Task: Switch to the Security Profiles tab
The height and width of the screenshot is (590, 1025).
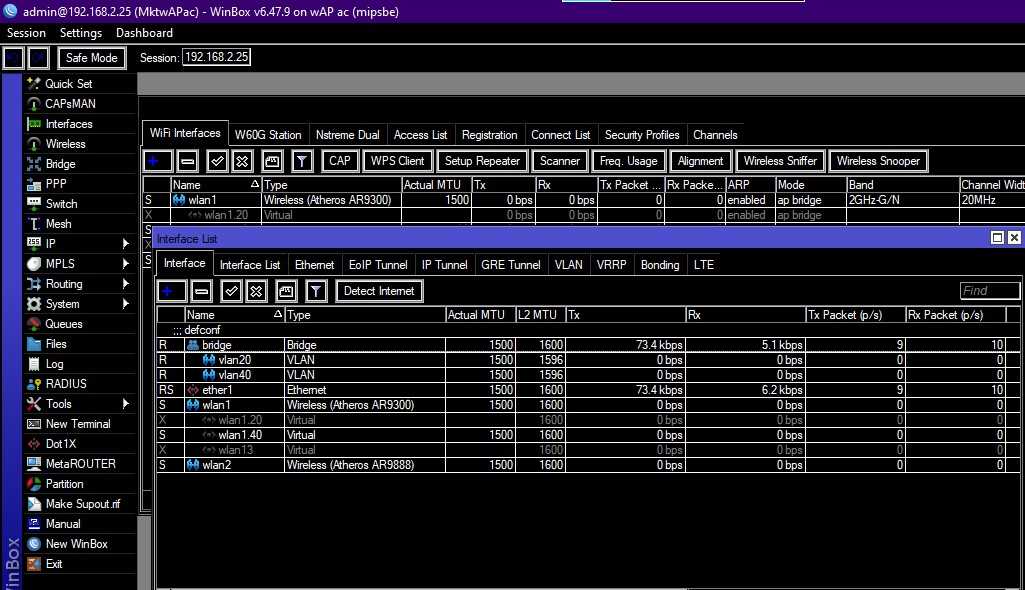Action: click(x=642, y=135)
